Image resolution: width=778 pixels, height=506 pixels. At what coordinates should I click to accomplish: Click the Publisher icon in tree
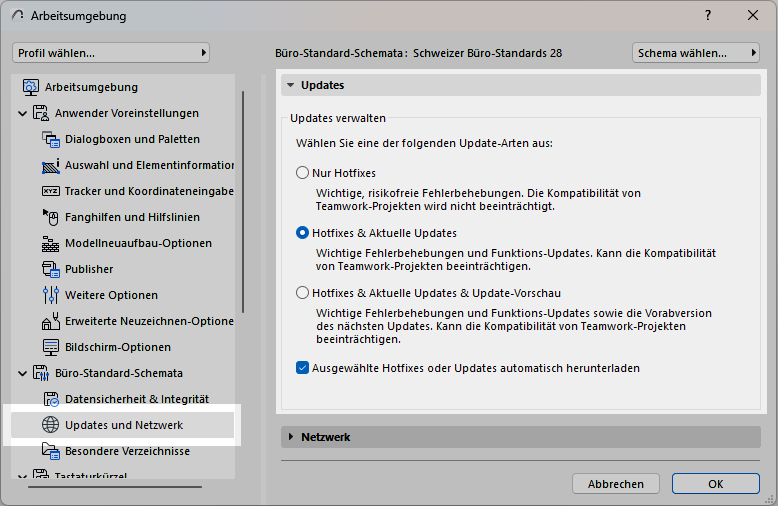[51, 269]
